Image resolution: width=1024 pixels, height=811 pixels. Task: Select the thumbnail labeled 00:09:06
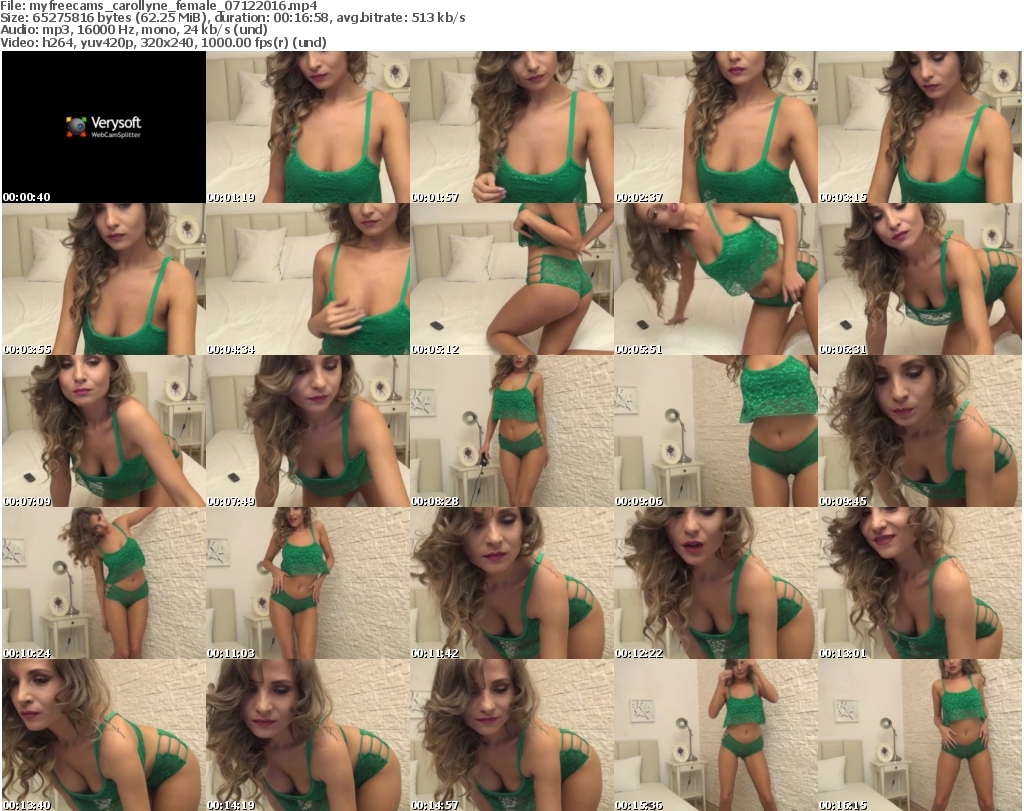pyautogui.click(x=716, y=431)
